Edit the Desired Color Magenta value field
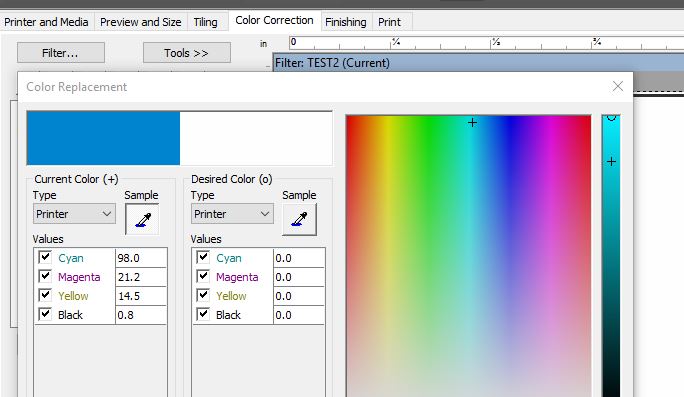 299,277
